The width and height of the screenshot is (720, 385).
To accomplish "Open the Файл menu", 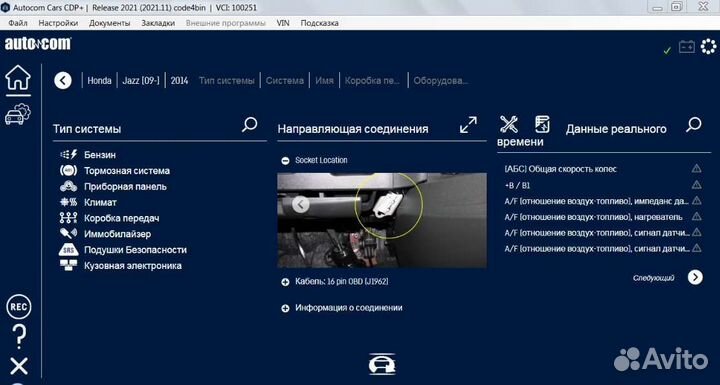I will 18,23.
